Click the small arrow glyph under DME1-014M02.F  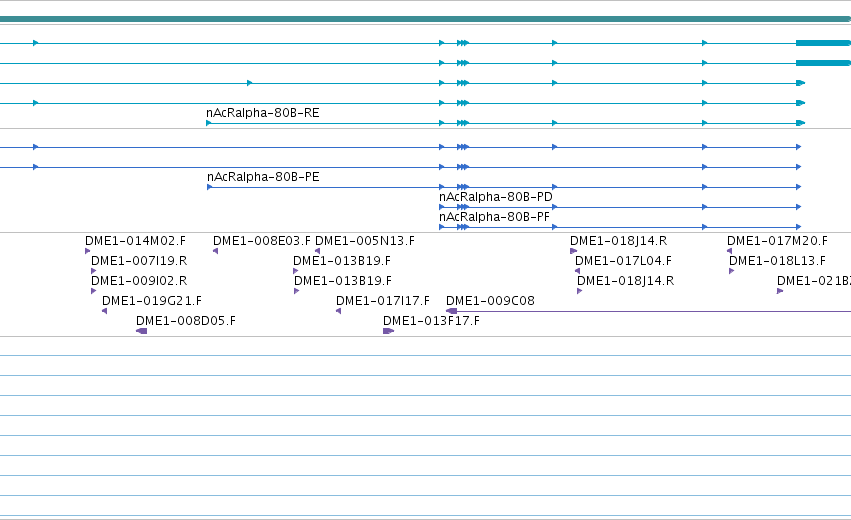click(x=87, y=251)
